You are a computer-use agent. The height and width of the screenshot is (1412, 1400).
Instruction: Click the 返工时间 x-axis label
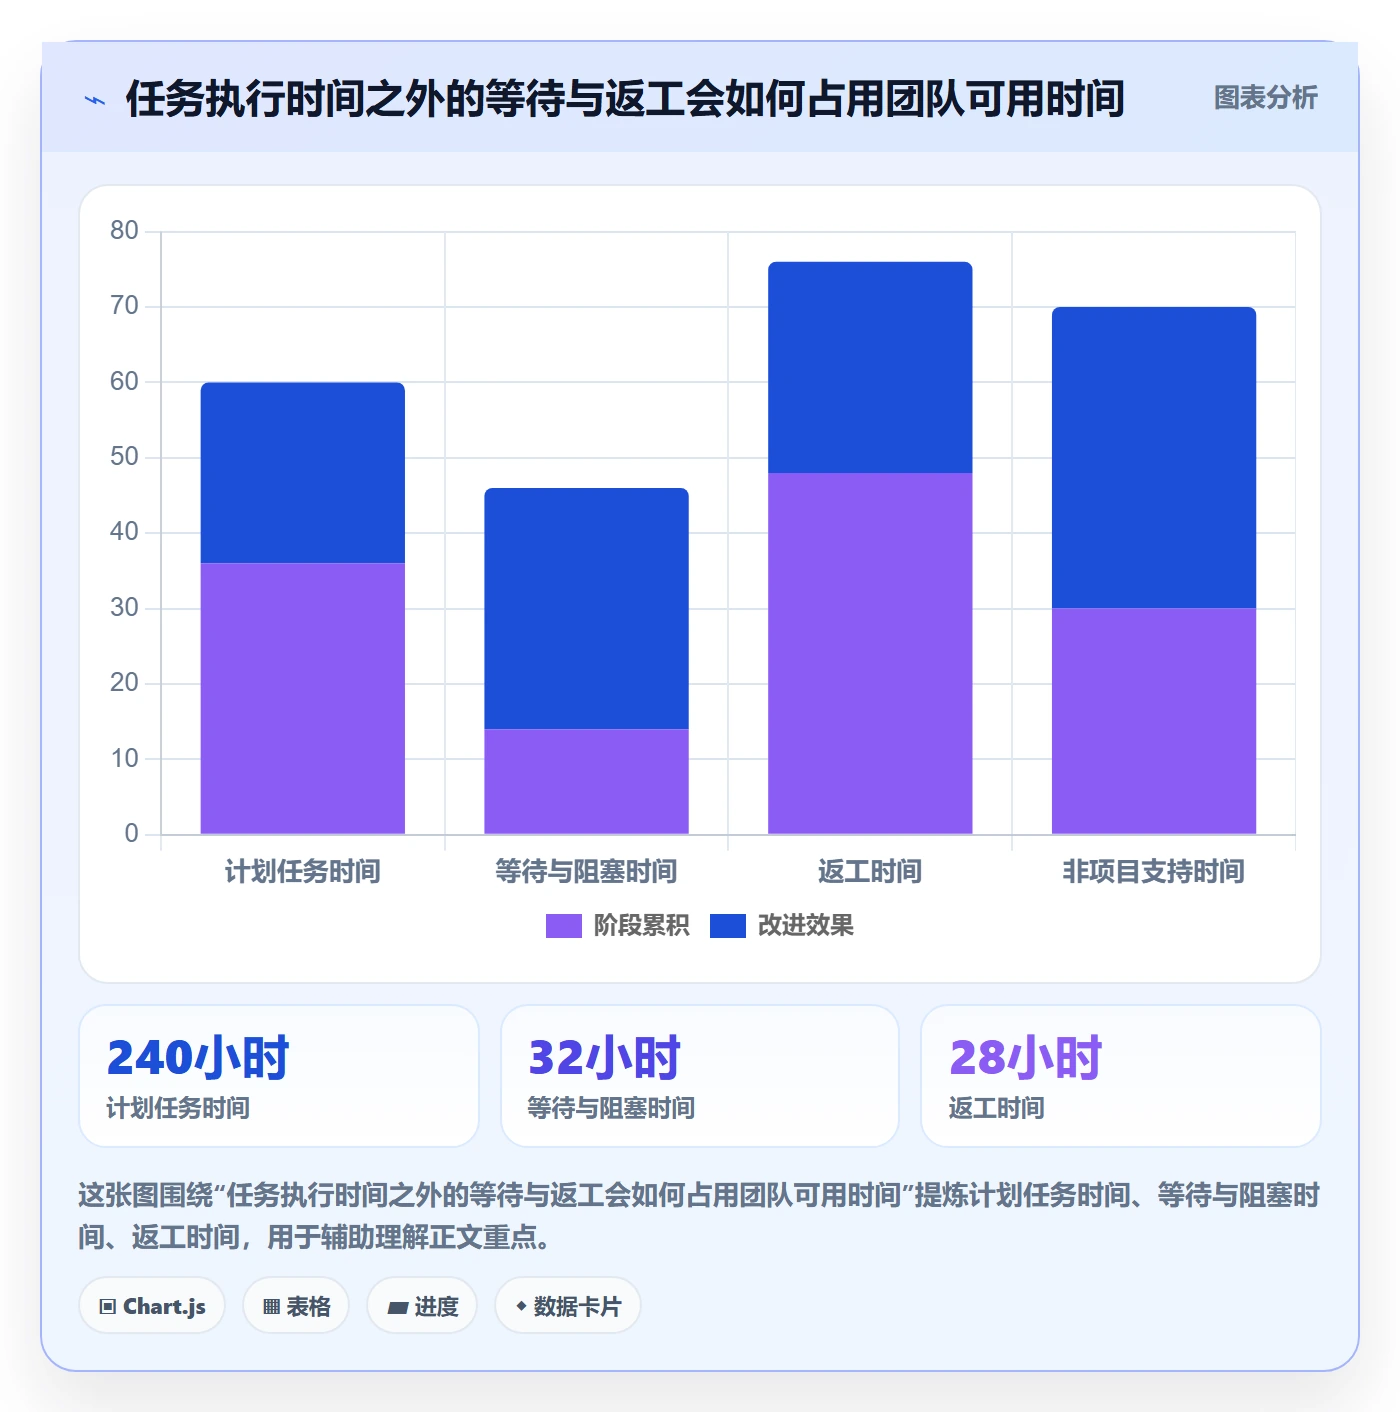870,872
